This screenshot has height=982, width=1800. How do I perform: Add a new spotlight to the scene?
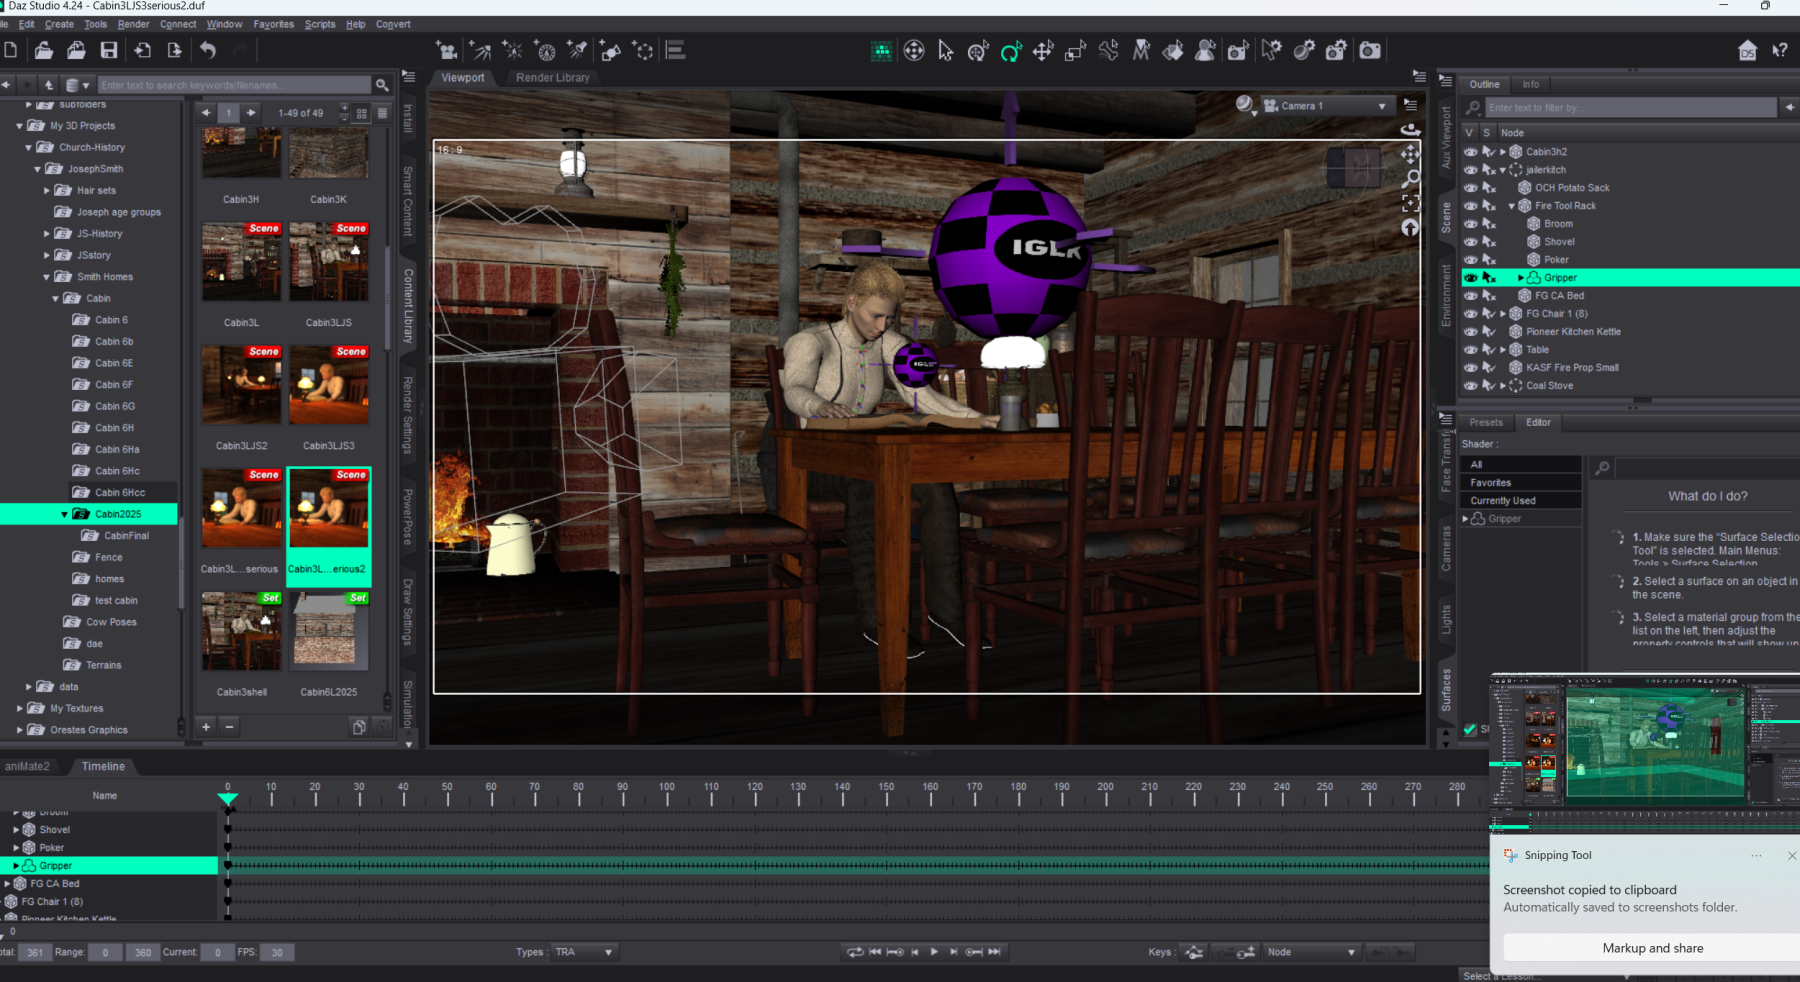tap(577, 51)
